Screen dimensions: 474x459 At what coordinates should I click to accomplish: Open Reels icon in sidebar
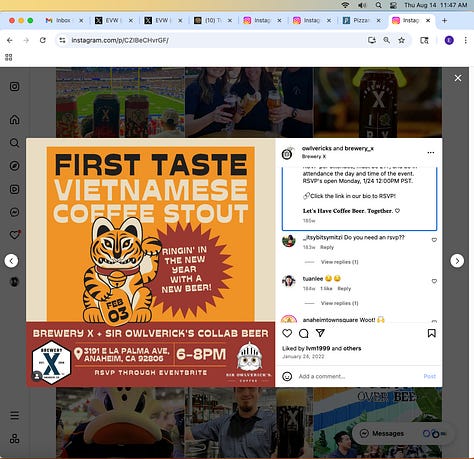(x=14, y=189)
